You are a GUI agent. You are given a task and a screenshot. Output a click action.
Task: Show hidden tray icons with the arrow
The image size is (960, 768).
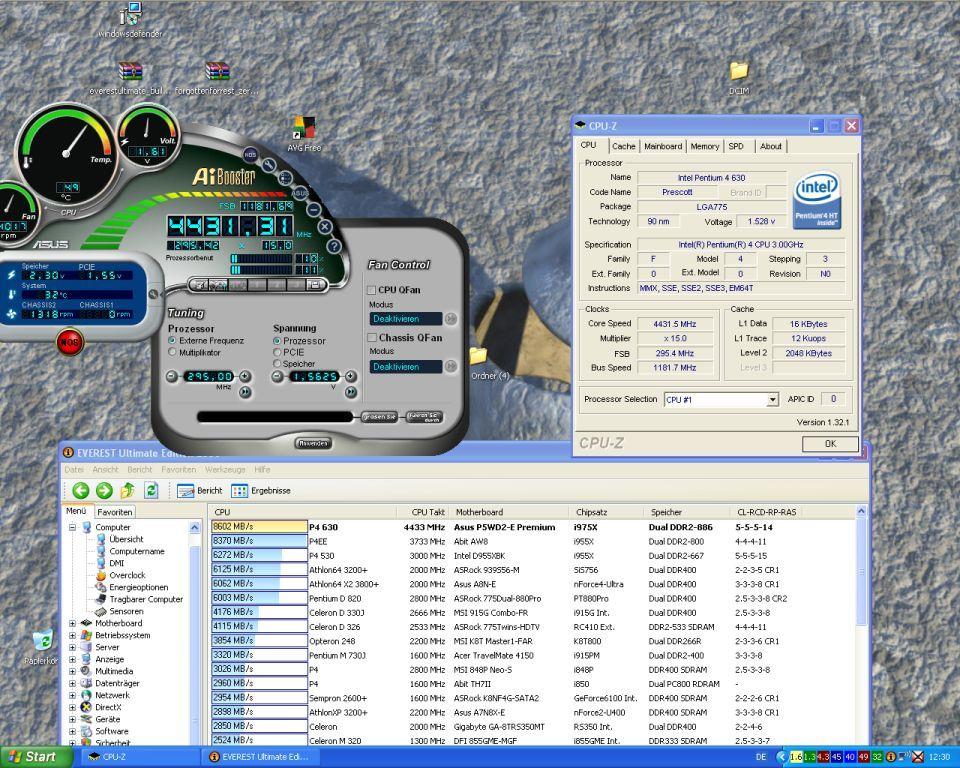pos(781,757)
